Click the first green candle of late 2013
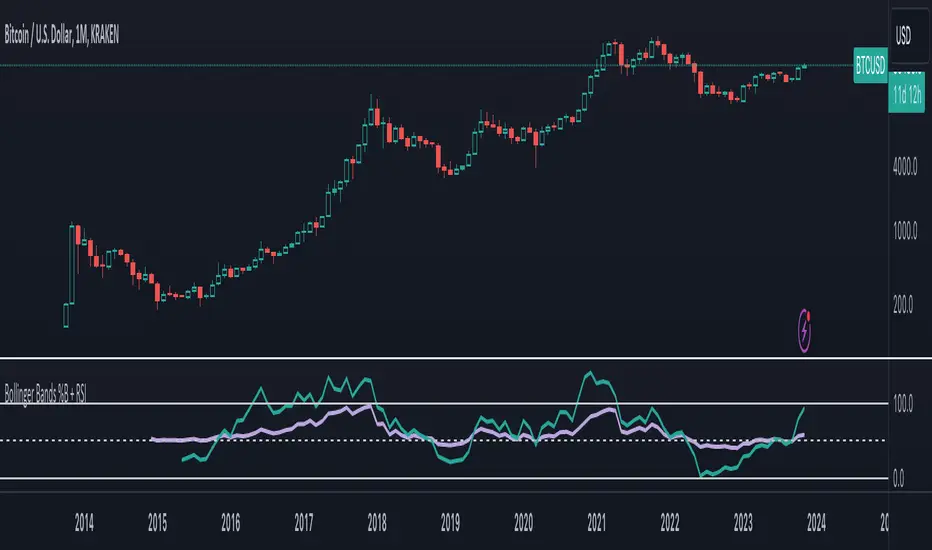Viewport: 932px width, 550px height. click(x=66, y=315)
